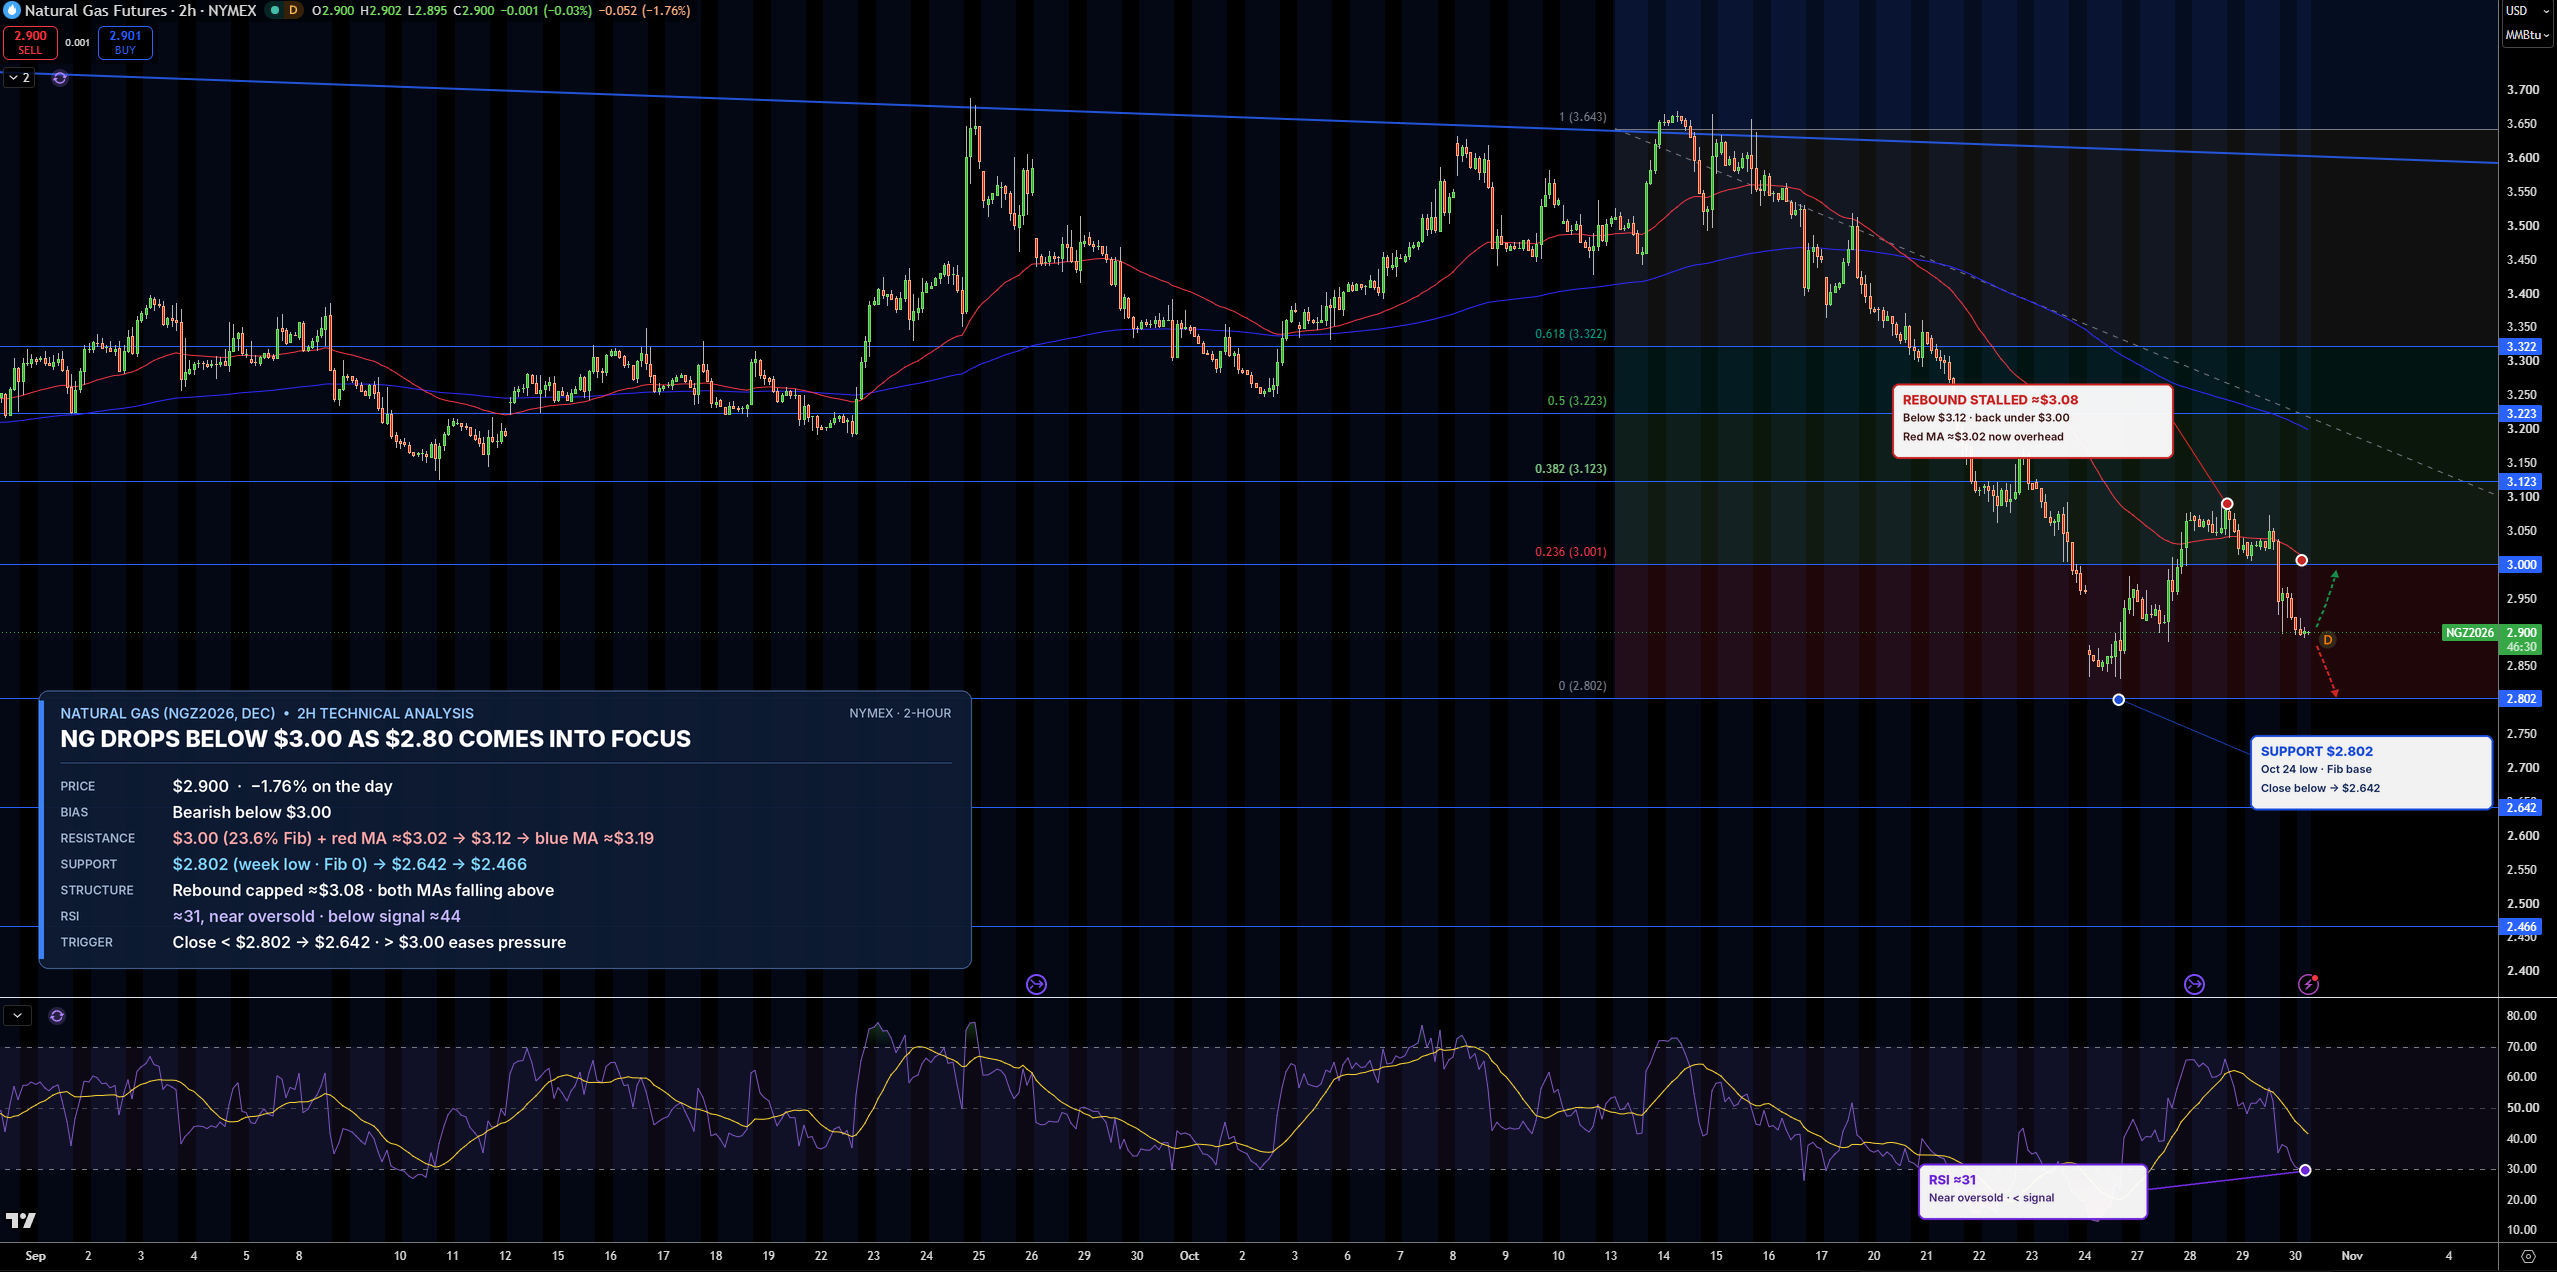Click the 1 (3.643) Fib label
The image size is (2557, 1272).
[x=1582, y=117]
